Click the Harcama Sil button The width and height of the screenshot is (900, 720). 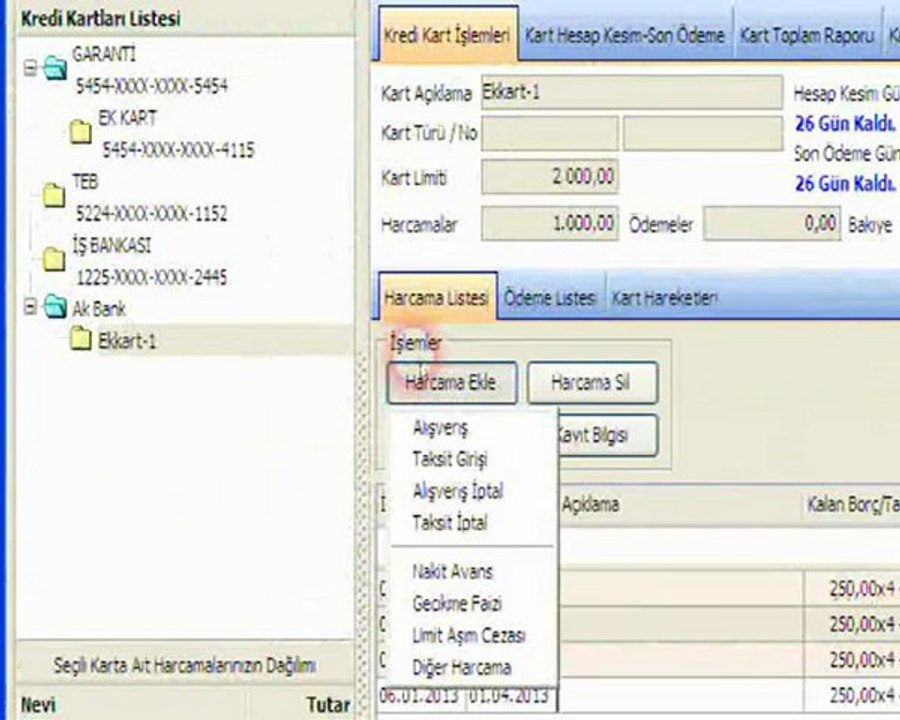pos(592,382)
